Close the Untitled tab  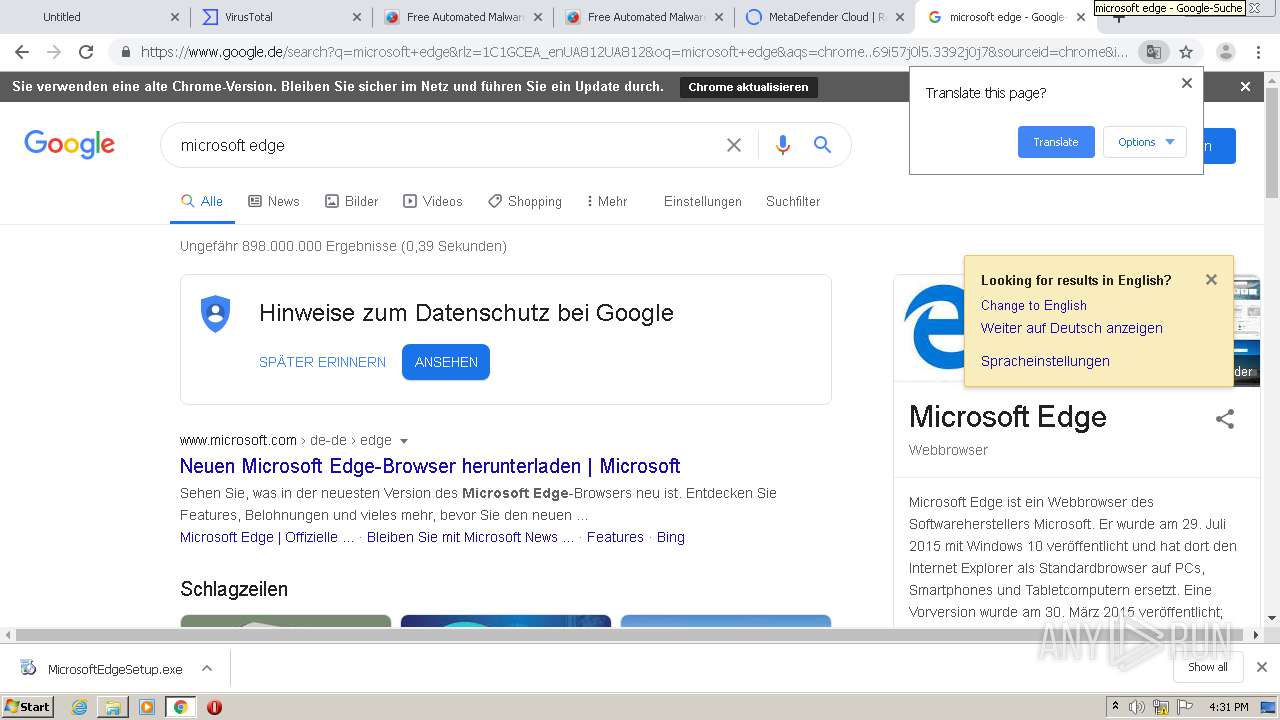(x=175, y=17)
